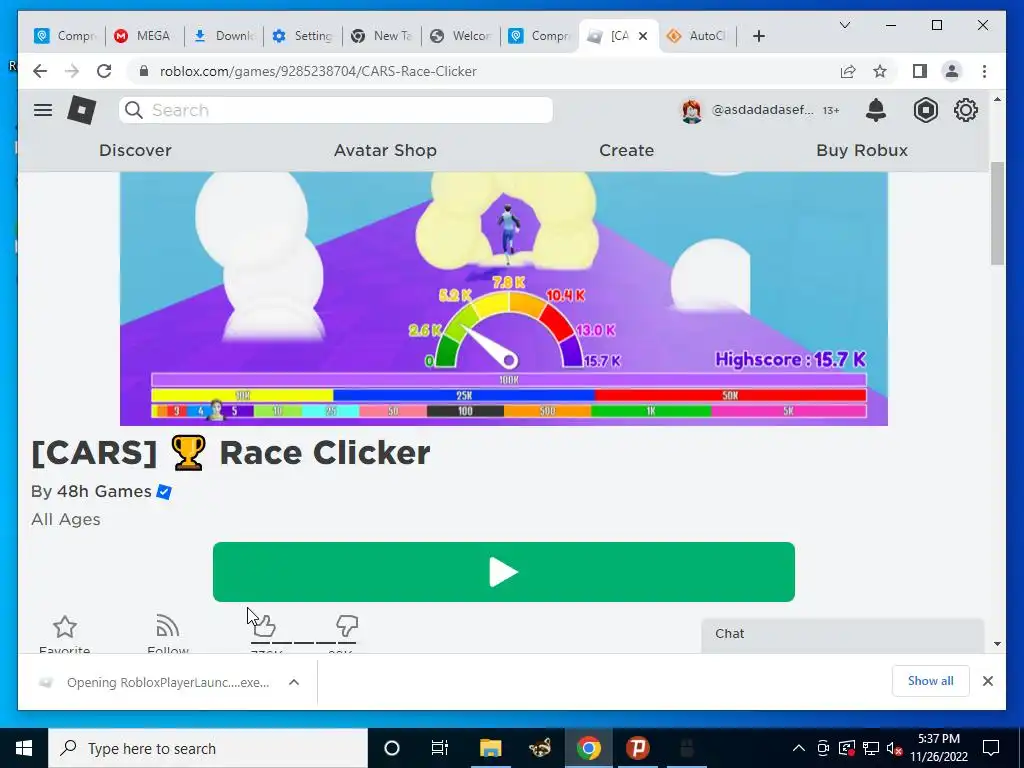This screenshot has height=768, width=1024.
Task: Open Chrome tab search chevron
Action: click(x=844, y=25)
